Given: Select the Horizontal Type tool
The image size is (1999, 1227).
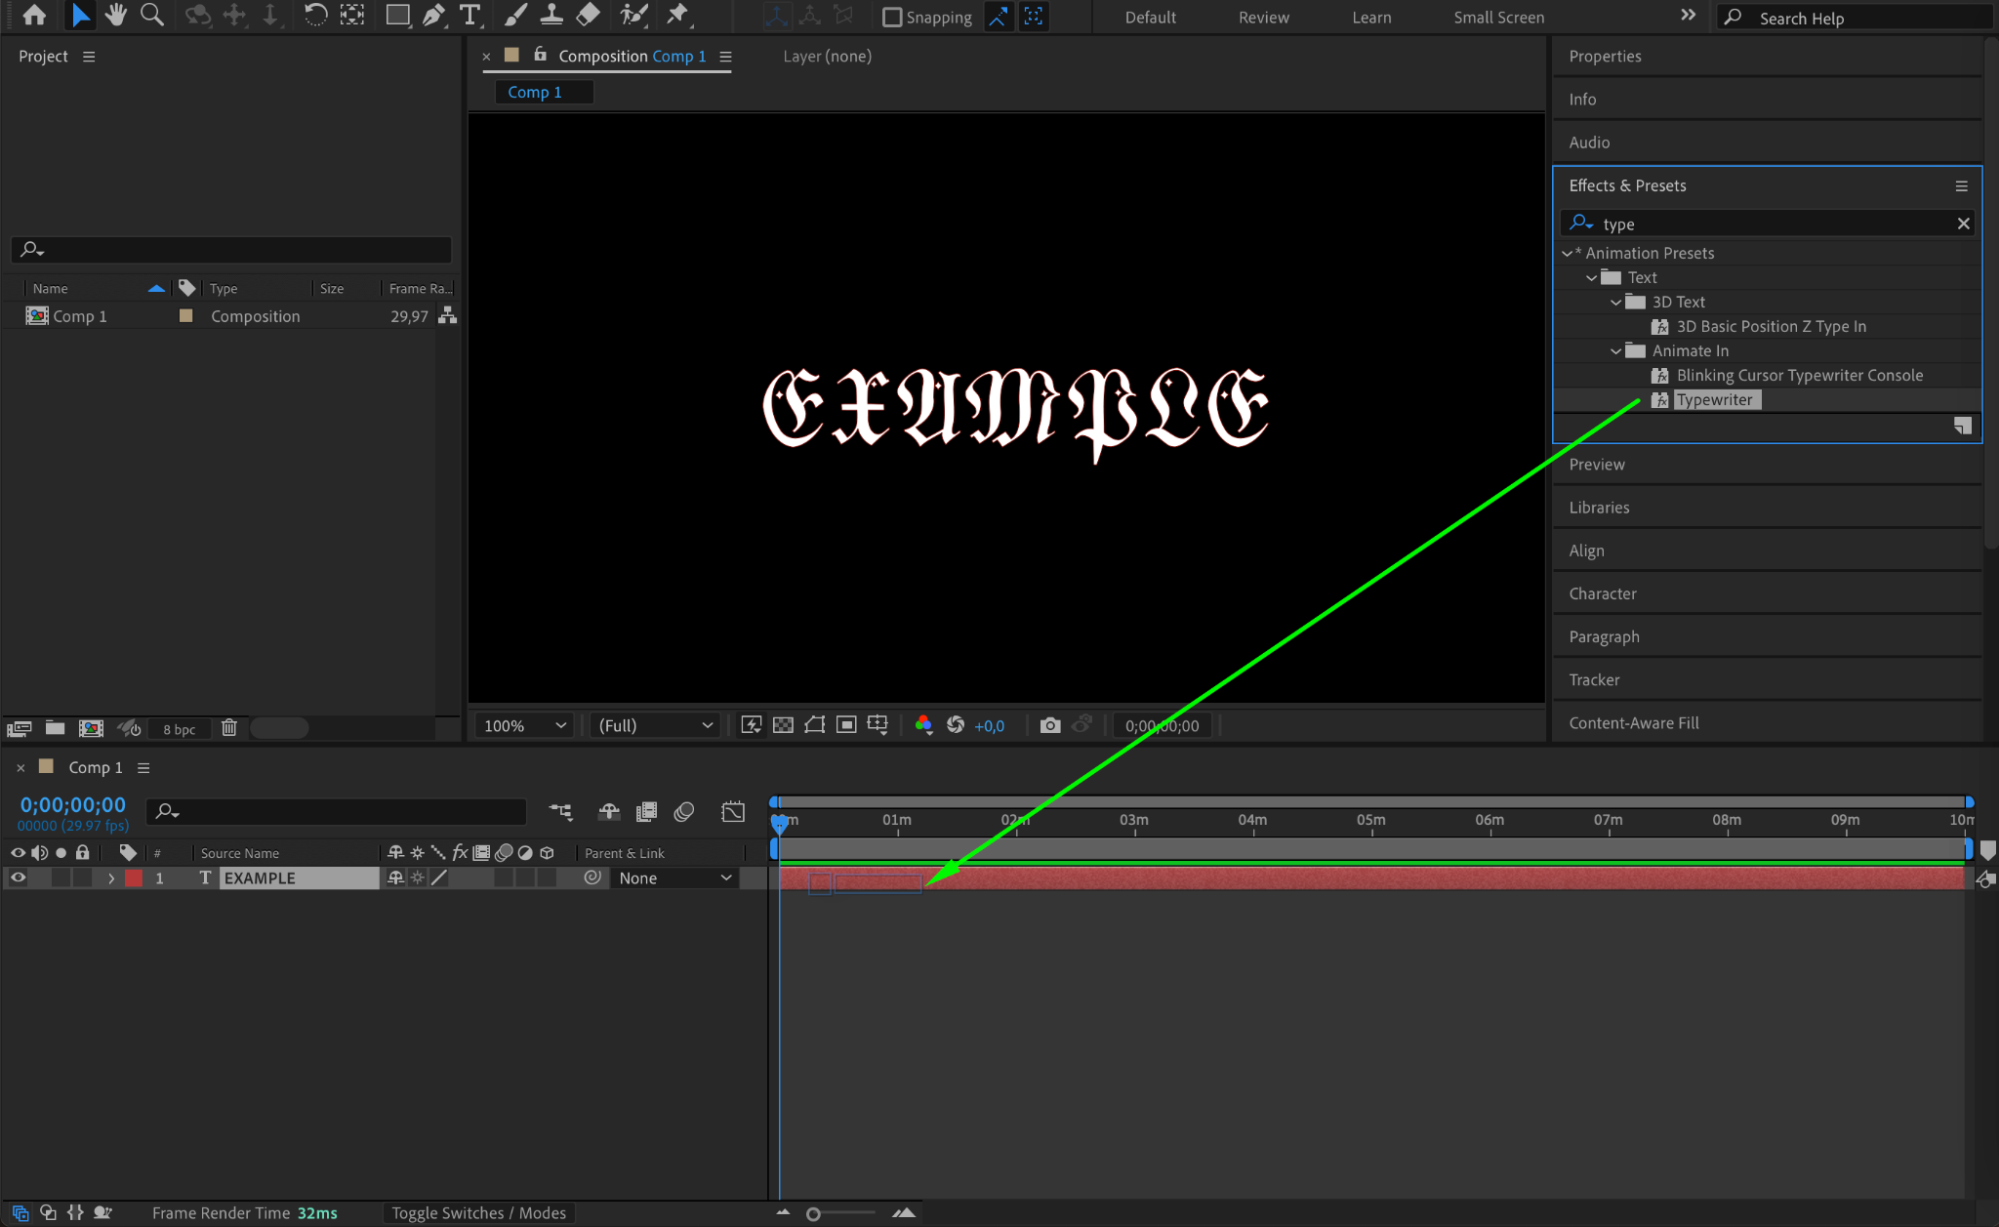Looking at the screenshot, I should pos(470,15).
